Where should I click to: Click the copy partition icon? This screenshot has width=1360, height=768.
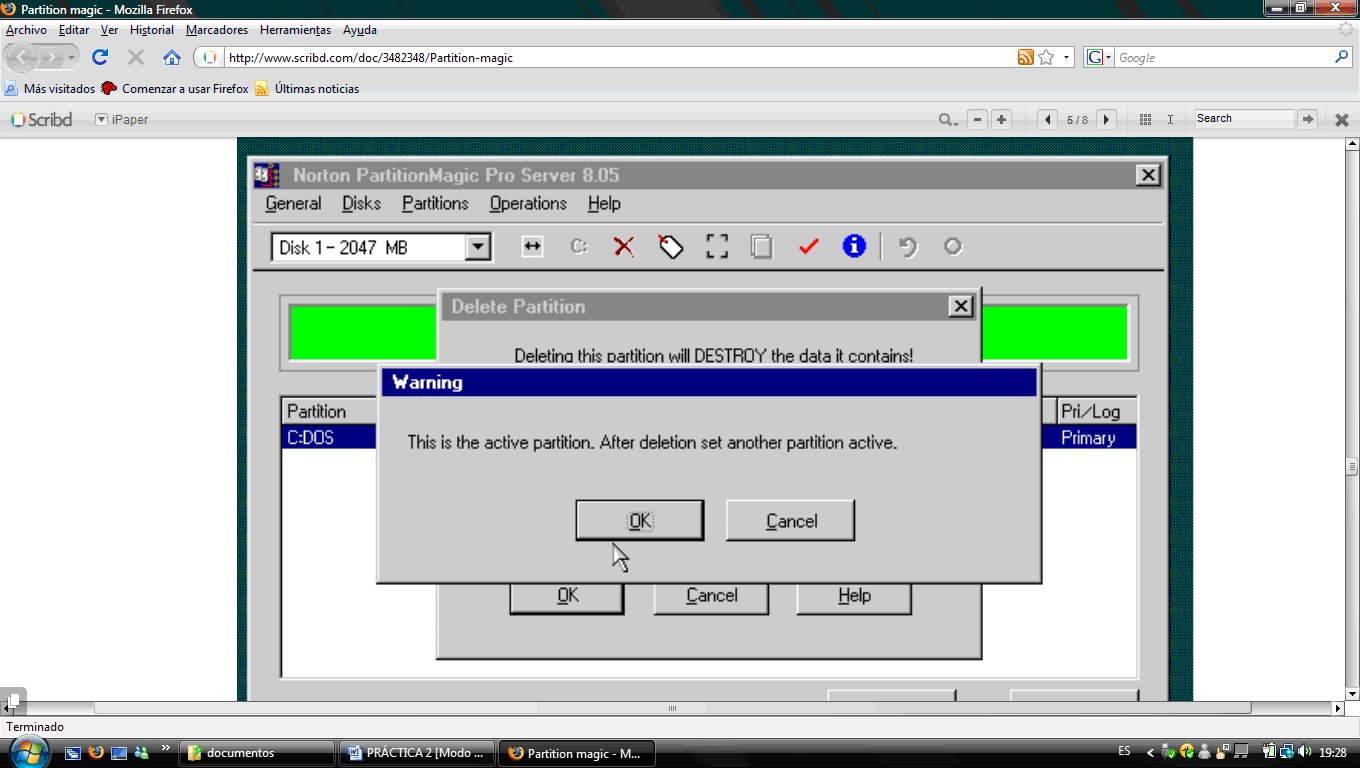pos(762,247)
